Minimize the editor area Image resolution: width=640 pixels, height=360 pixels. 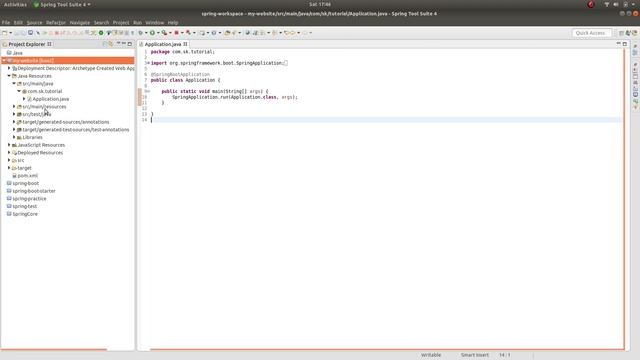tap(618, 44)
